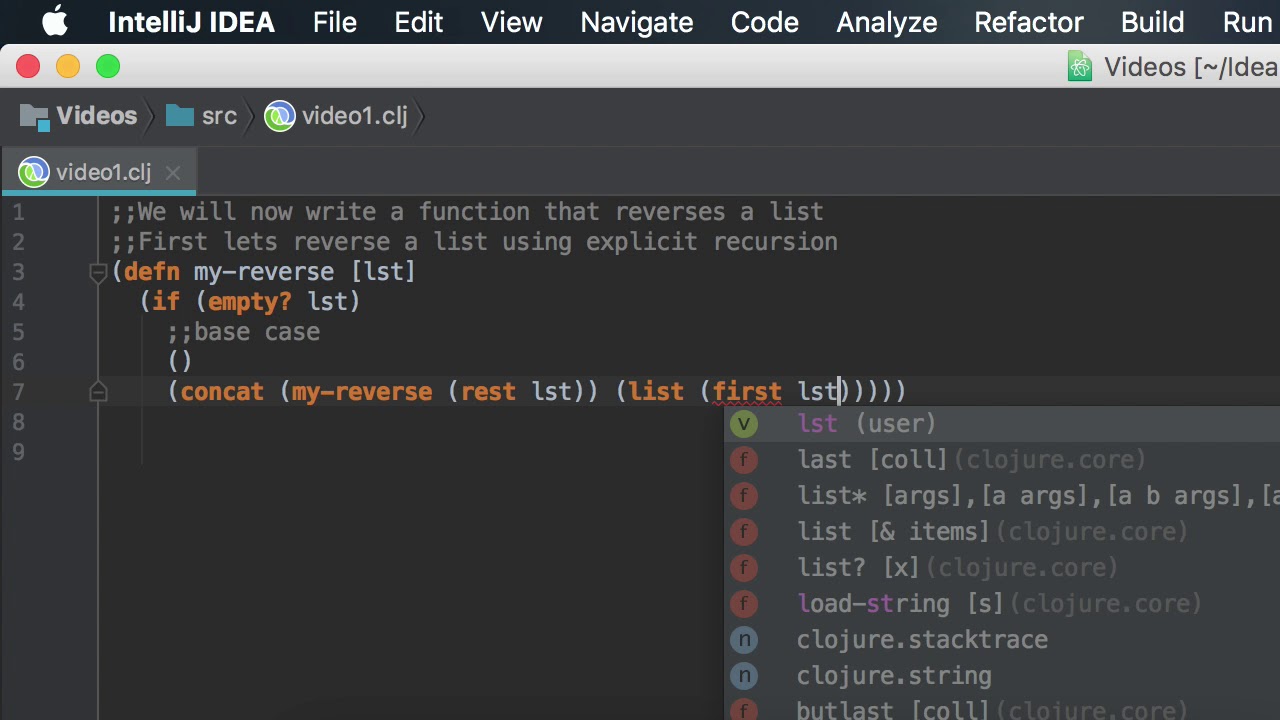1280x720 pixels.
Task: Select the last [coll] completion suggestion
Action: click(1002, 460)
